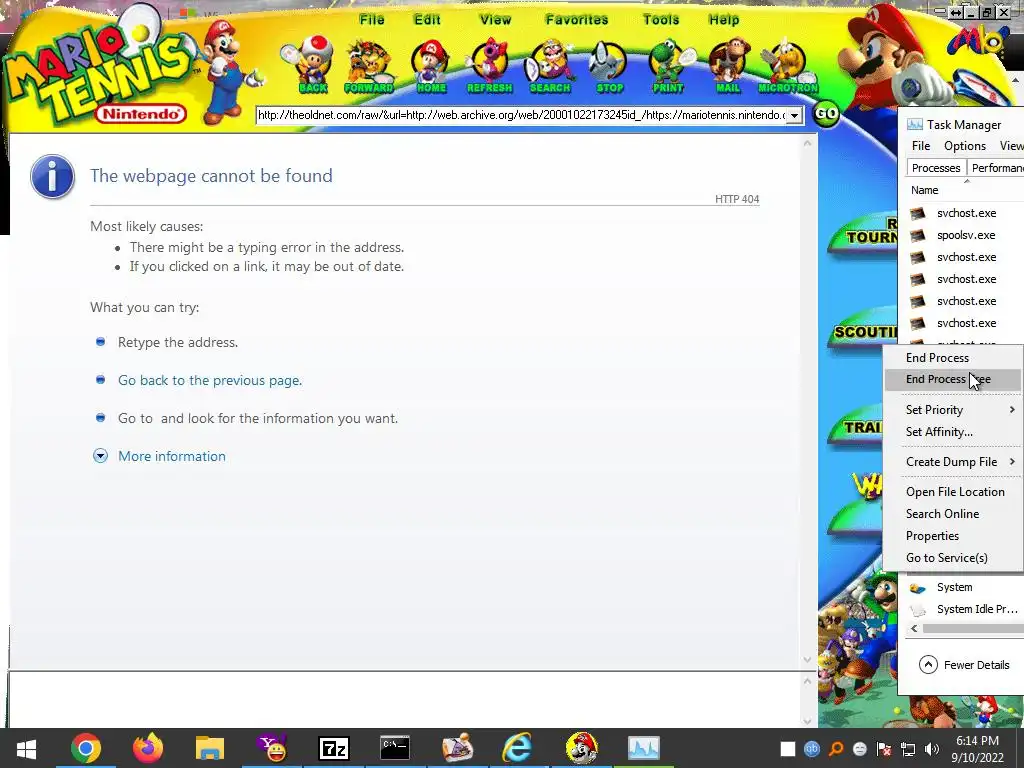Select Open File Location entry

tap(953, 492)
